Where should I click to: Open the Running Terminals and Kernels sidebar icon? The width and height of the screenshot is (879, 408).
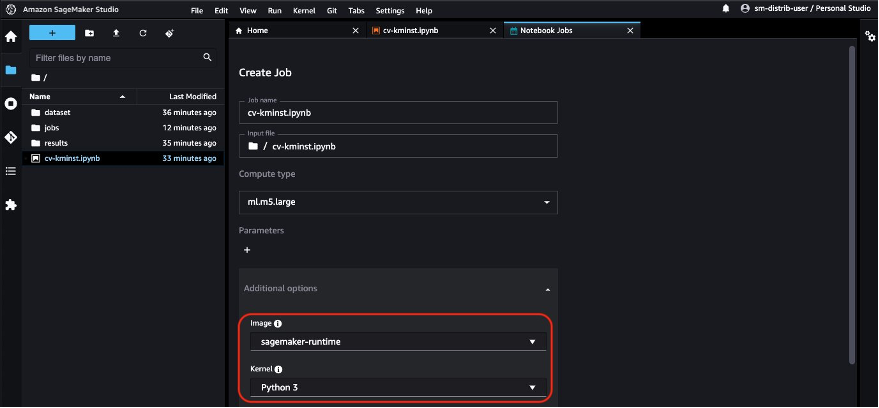(11, 104)
